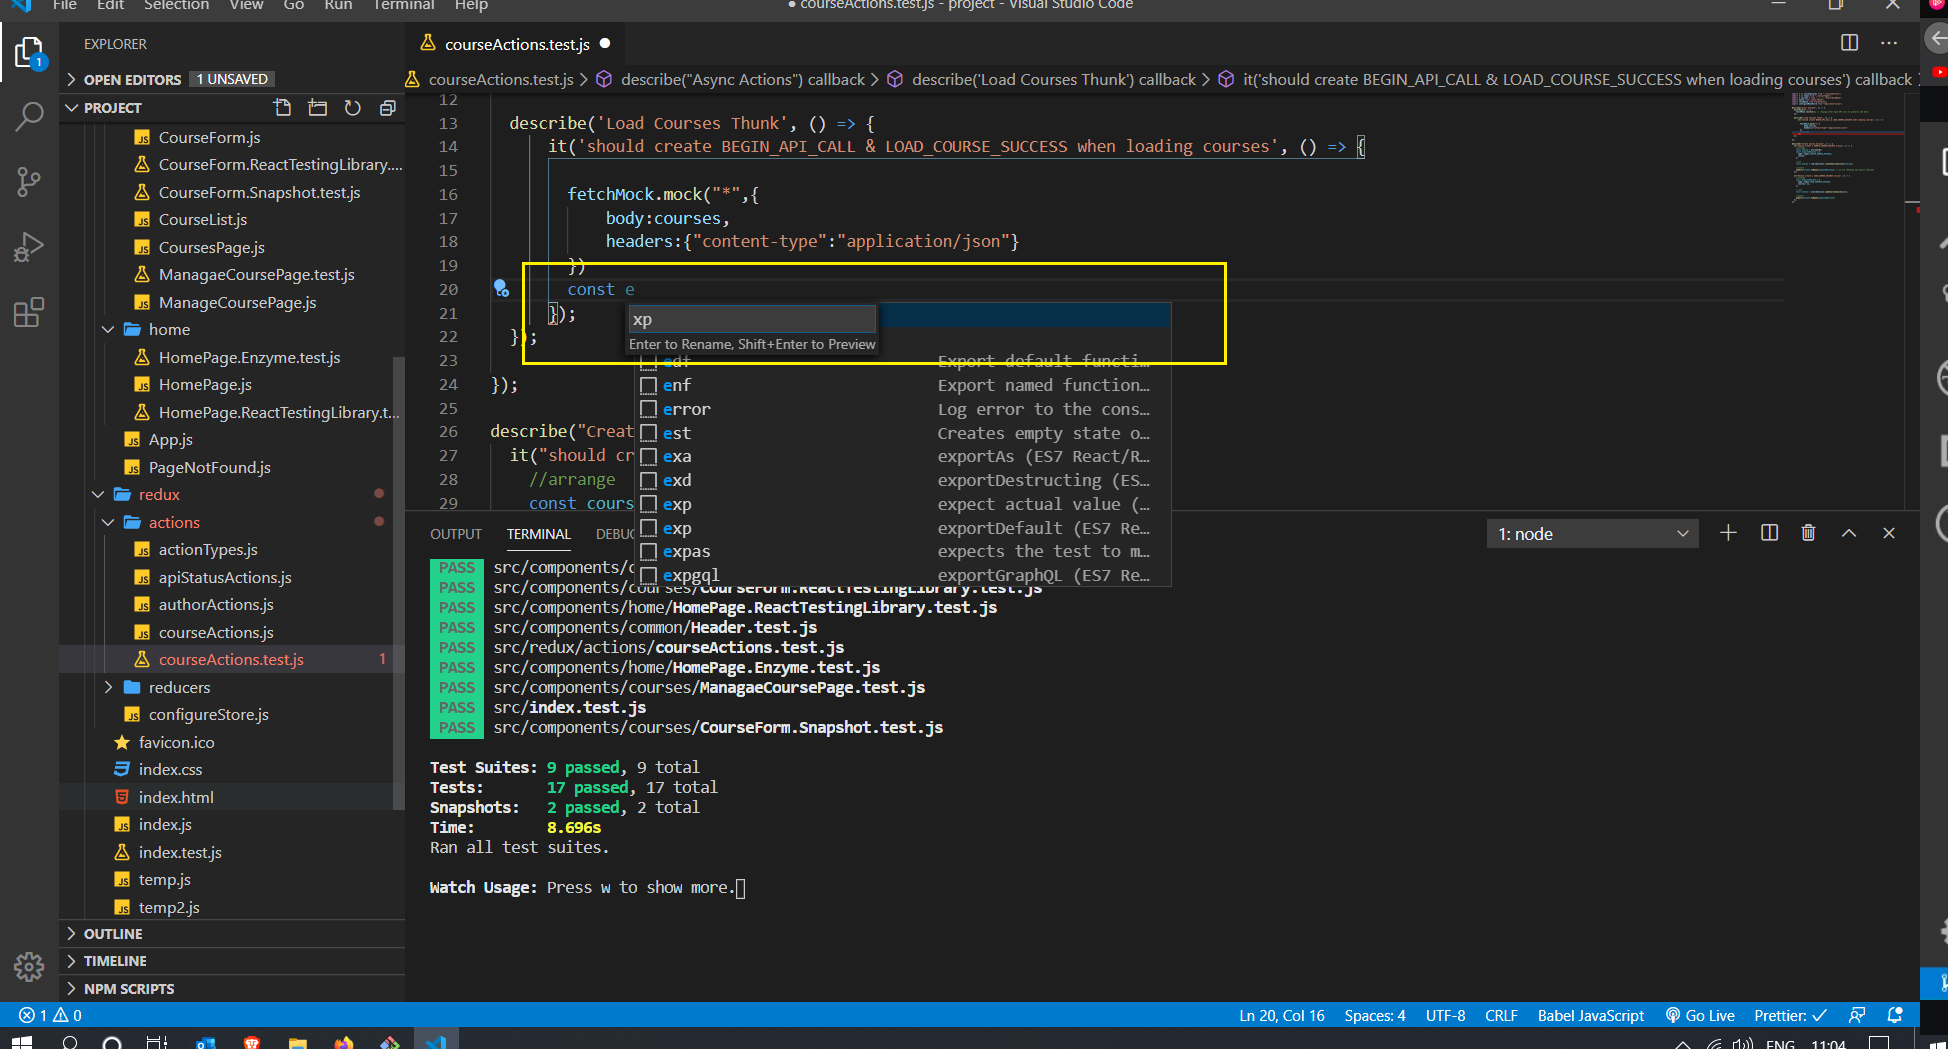1948x1049 pixels.
Task: Open the Source Control view
Action: pos(29,181)
